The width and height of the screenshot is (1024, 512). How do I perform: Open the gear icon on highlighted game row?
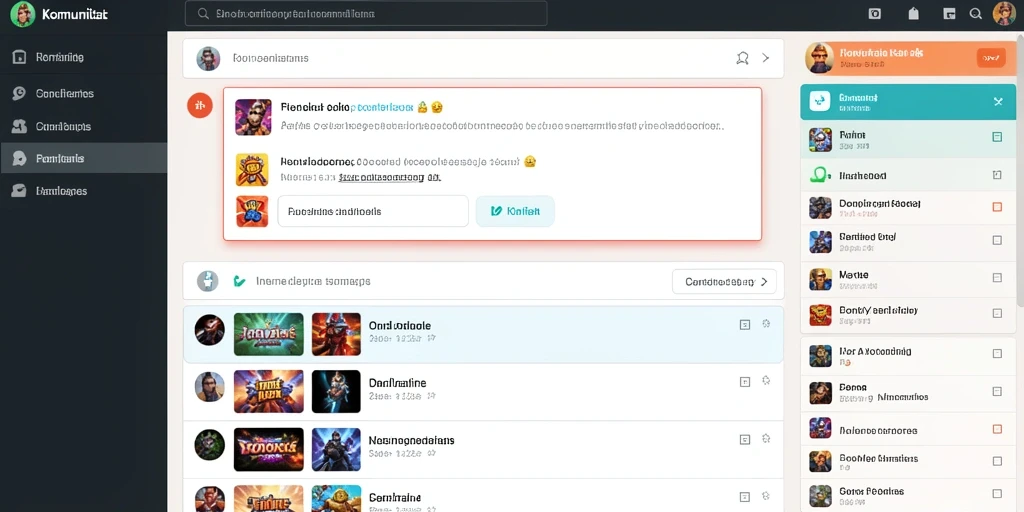(766, 324)
